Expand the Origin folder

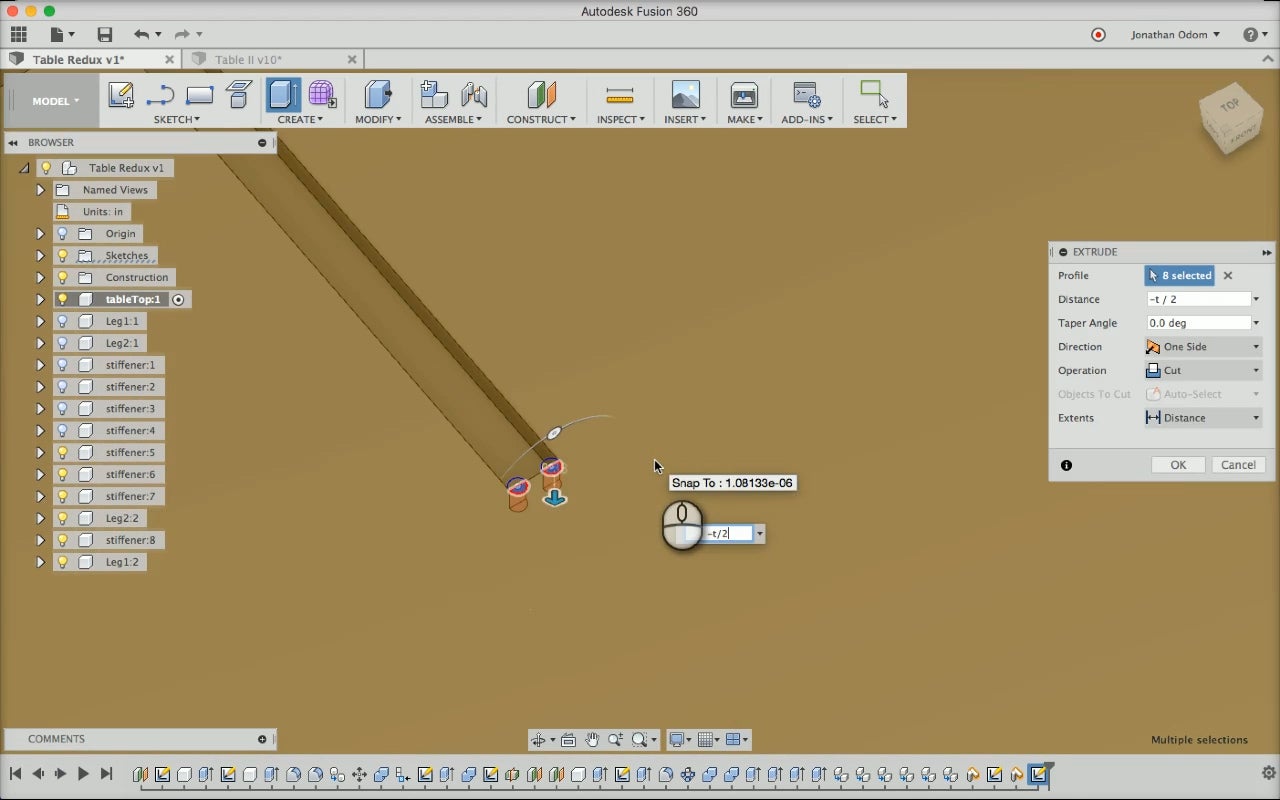(40, 233)
